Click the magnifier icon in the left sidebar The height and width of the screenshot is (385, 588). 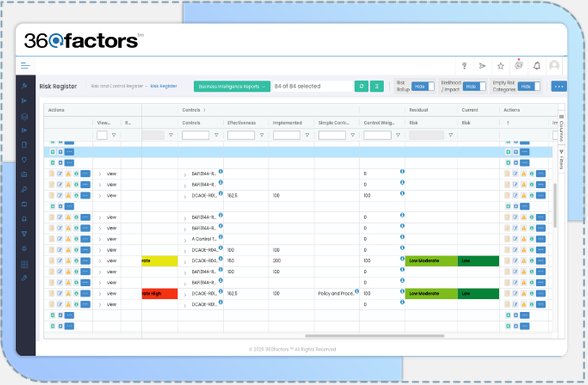pyautogui.click(x=24, y=189)
